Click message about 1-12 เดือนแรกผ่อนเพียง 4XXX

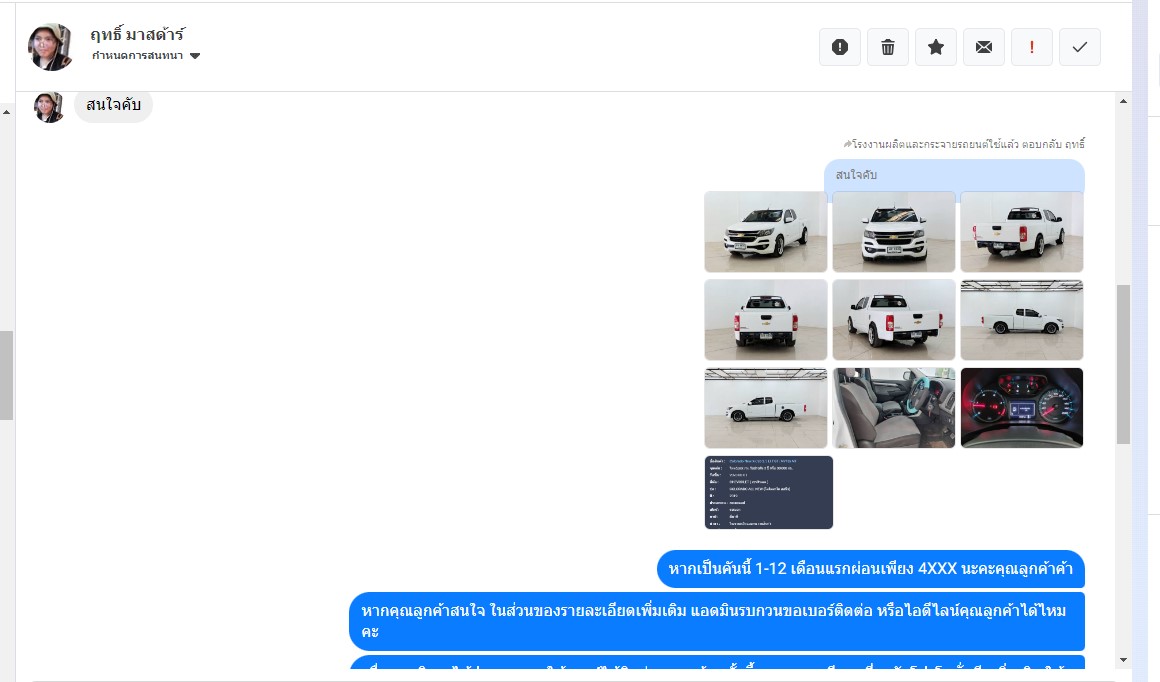(x=871, y=569)
